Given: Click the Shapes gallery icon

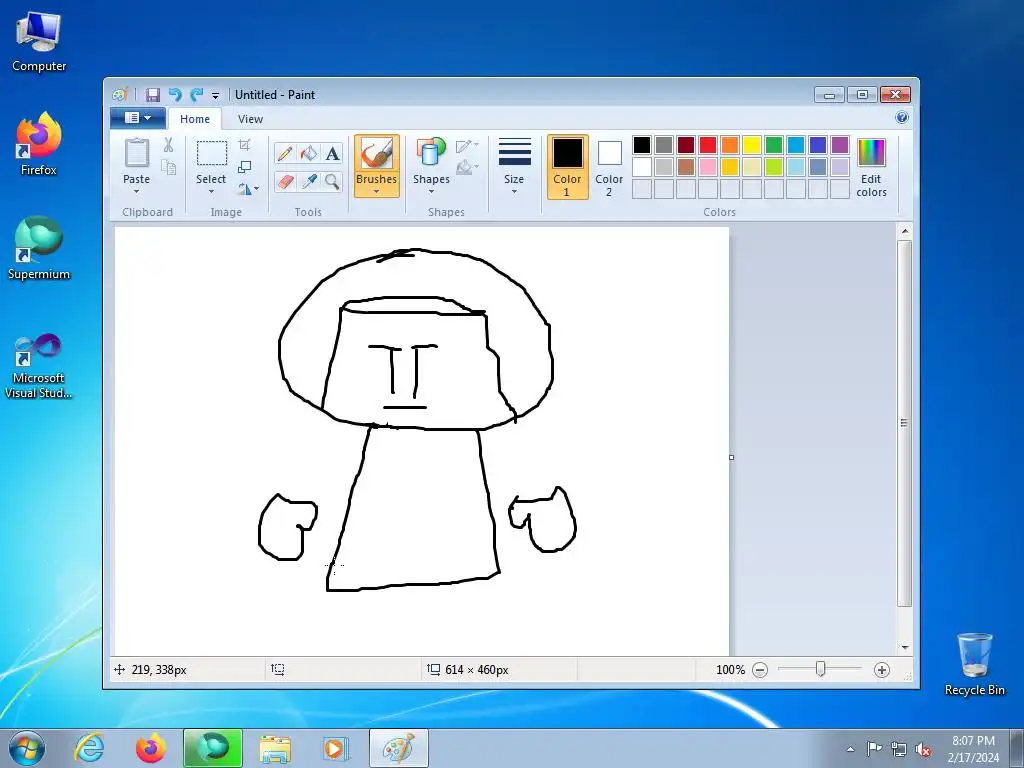Looking at the screenshot, I should coord(431,153).
